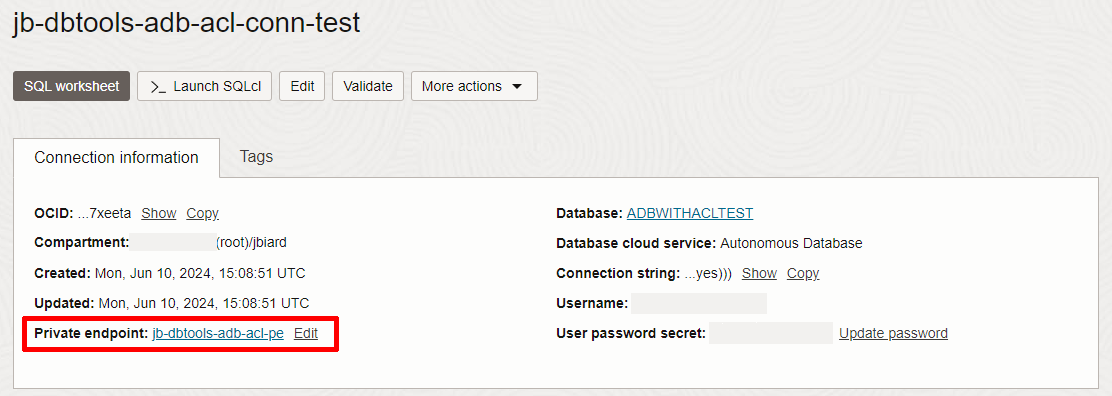
Task: Copy the connection string
Action: coord(803,273)
